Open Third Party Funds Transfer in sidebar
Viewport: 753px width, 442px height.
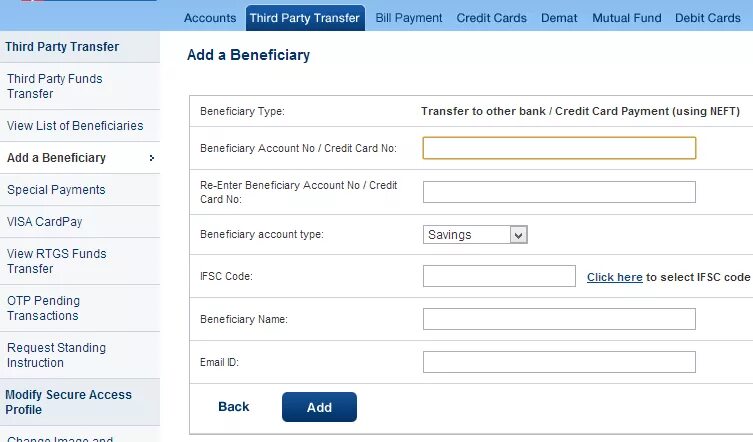pos(55,86)
